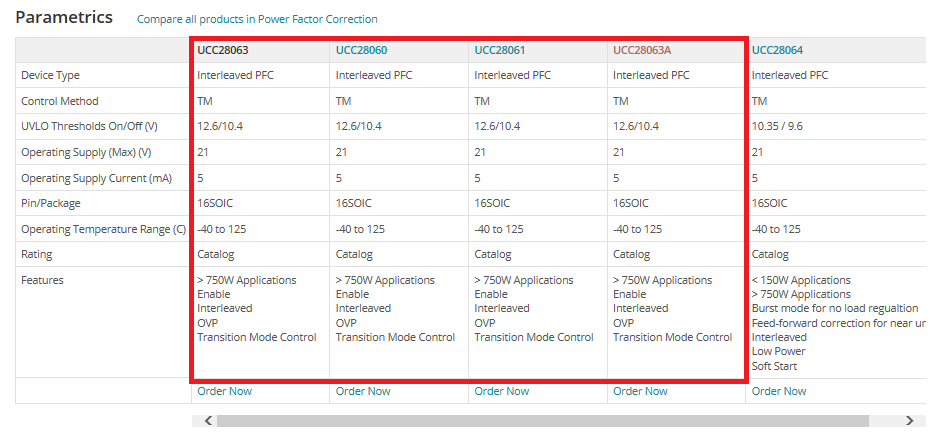Viewport: 946px width, 435px height.
Task: Click Order Now under UCC28060
Action: pyautogui.click(x=363, y=391)
